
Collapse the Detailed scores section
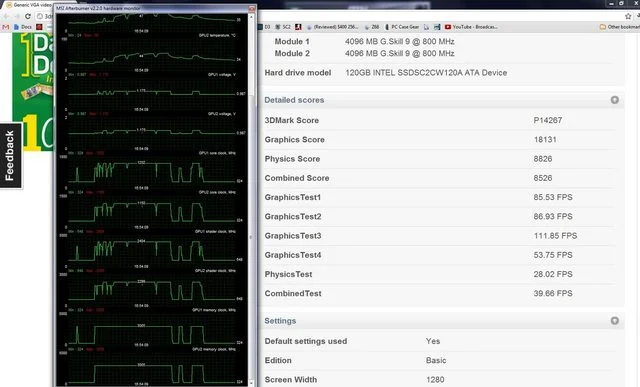coord(615,100)
